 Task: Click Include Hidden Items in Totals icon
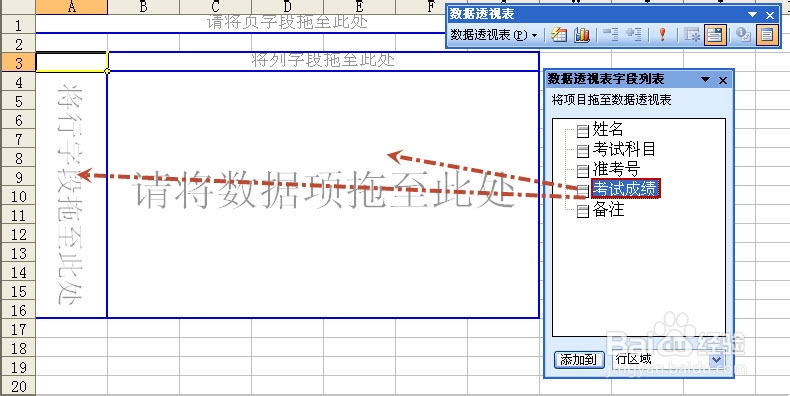pyautogui.click(x=693, y=35)
